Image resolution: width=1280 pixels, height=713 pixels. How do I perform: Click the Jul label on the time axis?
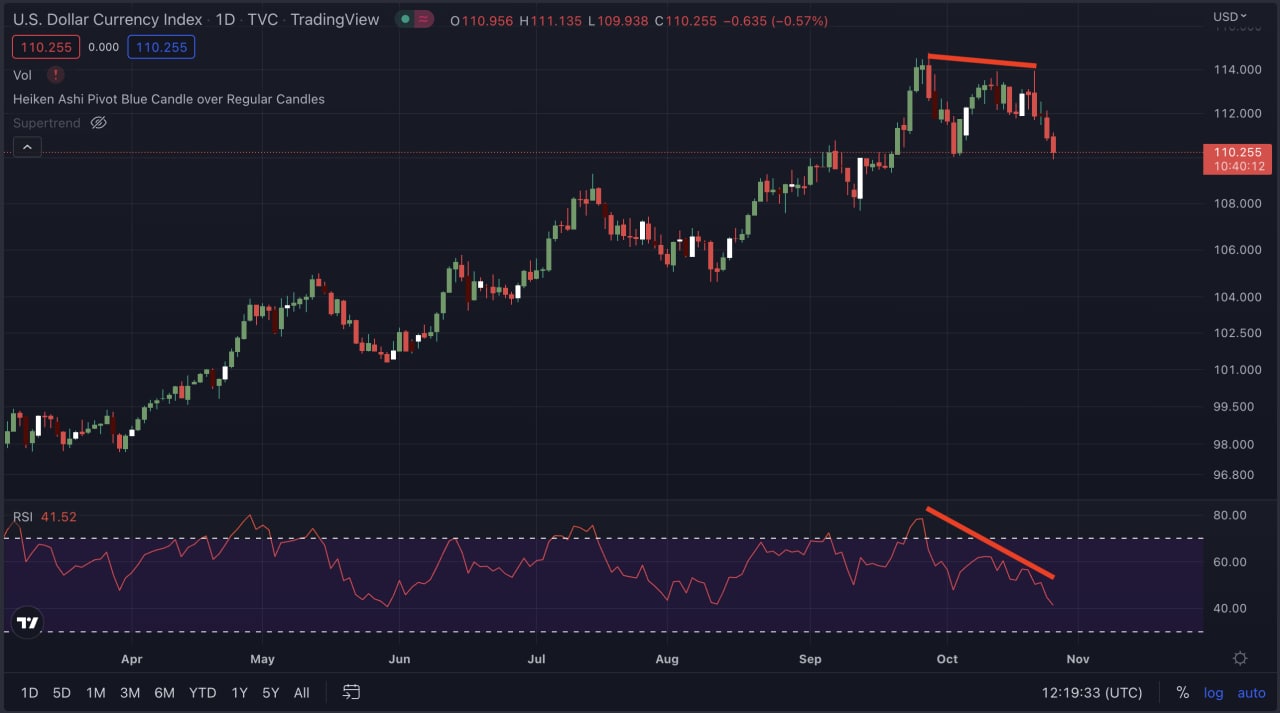click(x=536, y=659)
